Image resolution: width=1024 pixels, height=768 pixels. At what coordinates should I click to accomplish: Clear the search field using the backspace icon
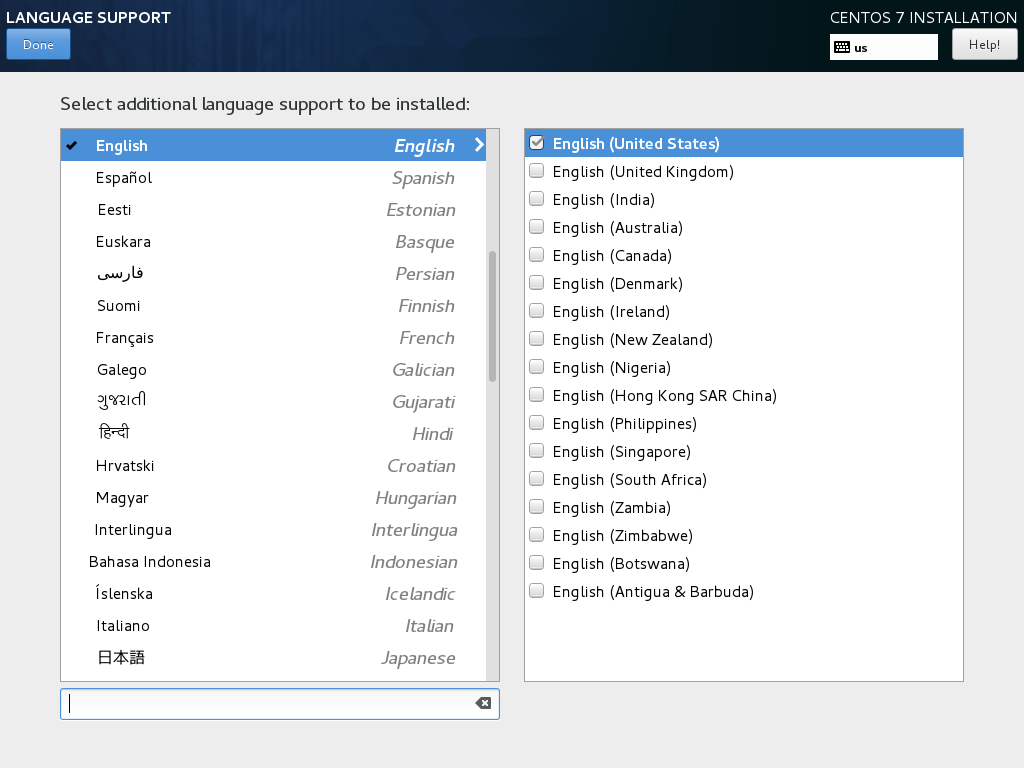pyautogui.click(x=483, y=703)
